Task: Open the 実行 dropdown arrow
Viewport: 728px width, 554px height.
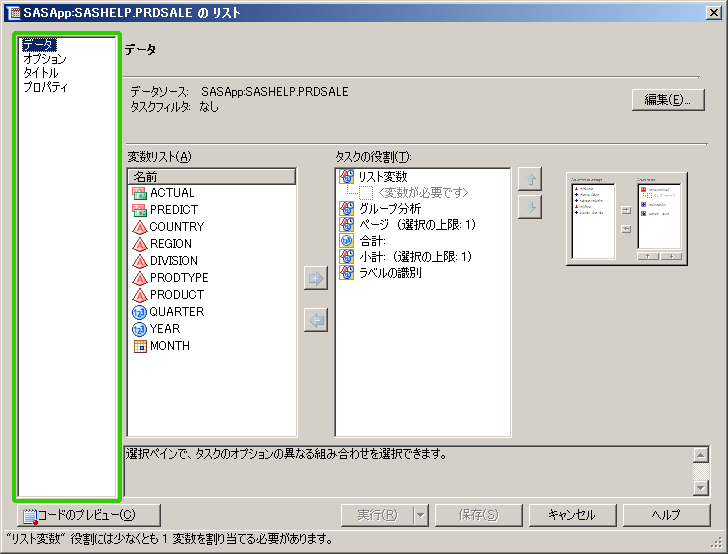Action: point(421,515)
